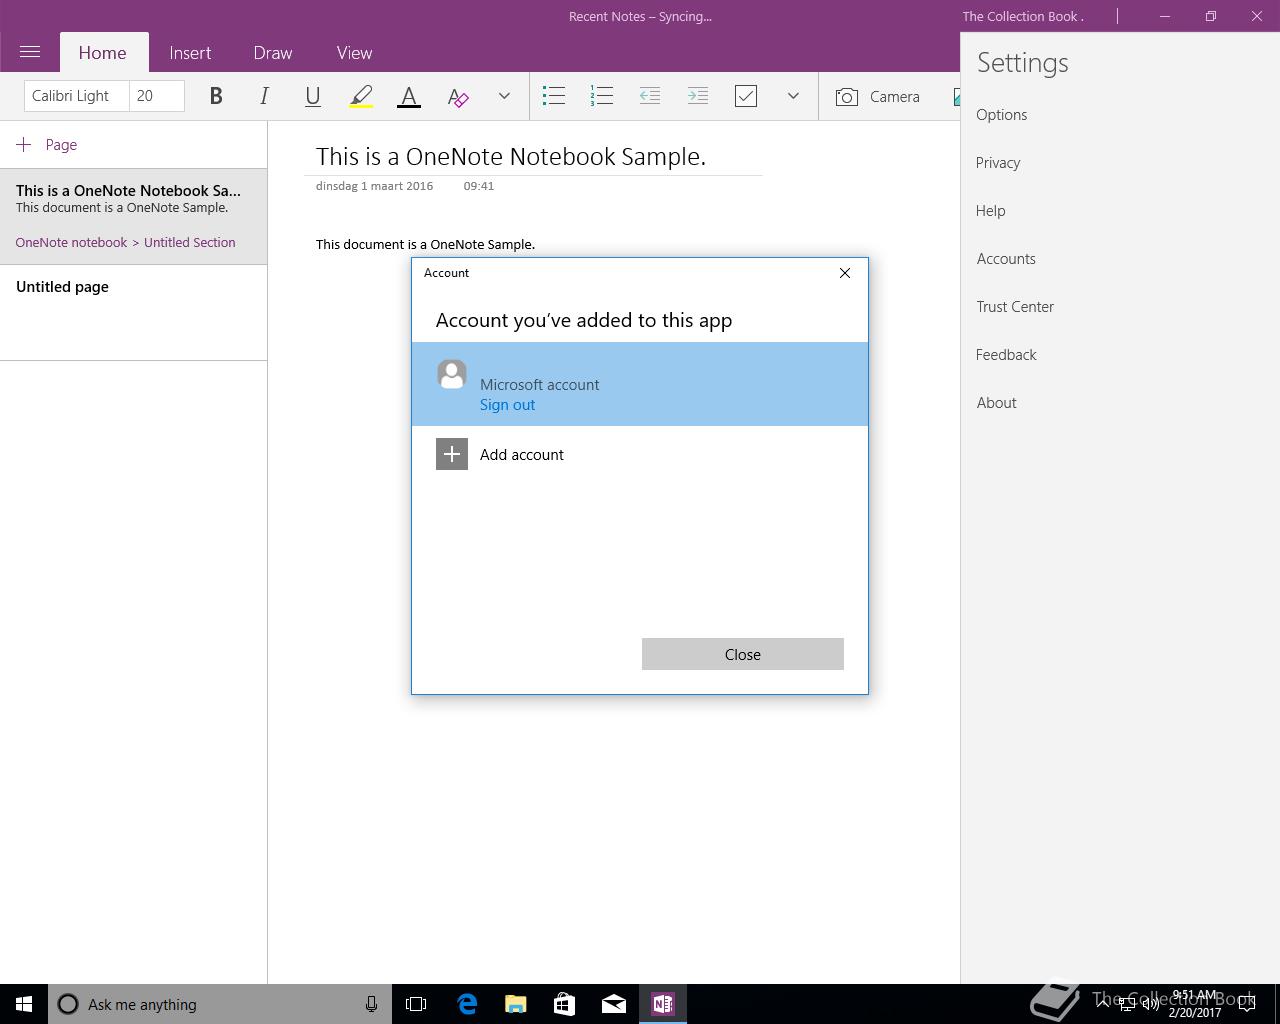
Task: Click the Add account label
Action: point(522,455)
